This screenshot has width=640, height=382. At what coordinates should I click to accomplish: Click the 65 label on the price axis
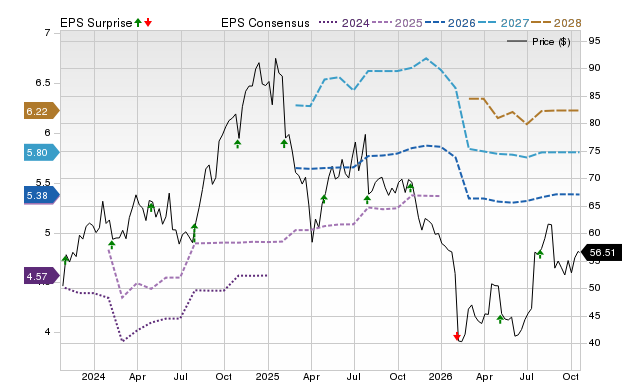pos(594,206)
